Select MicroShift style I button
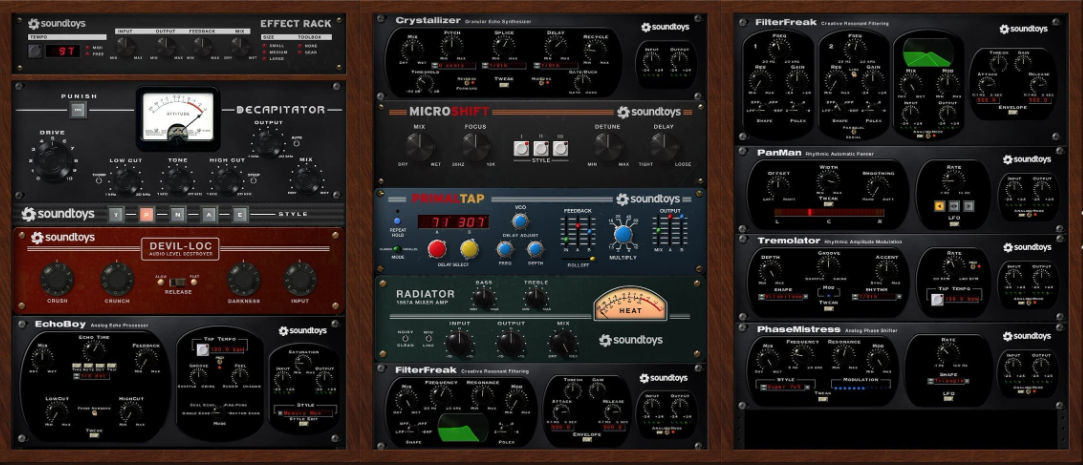1083x465 pixels. coord(521,148)
